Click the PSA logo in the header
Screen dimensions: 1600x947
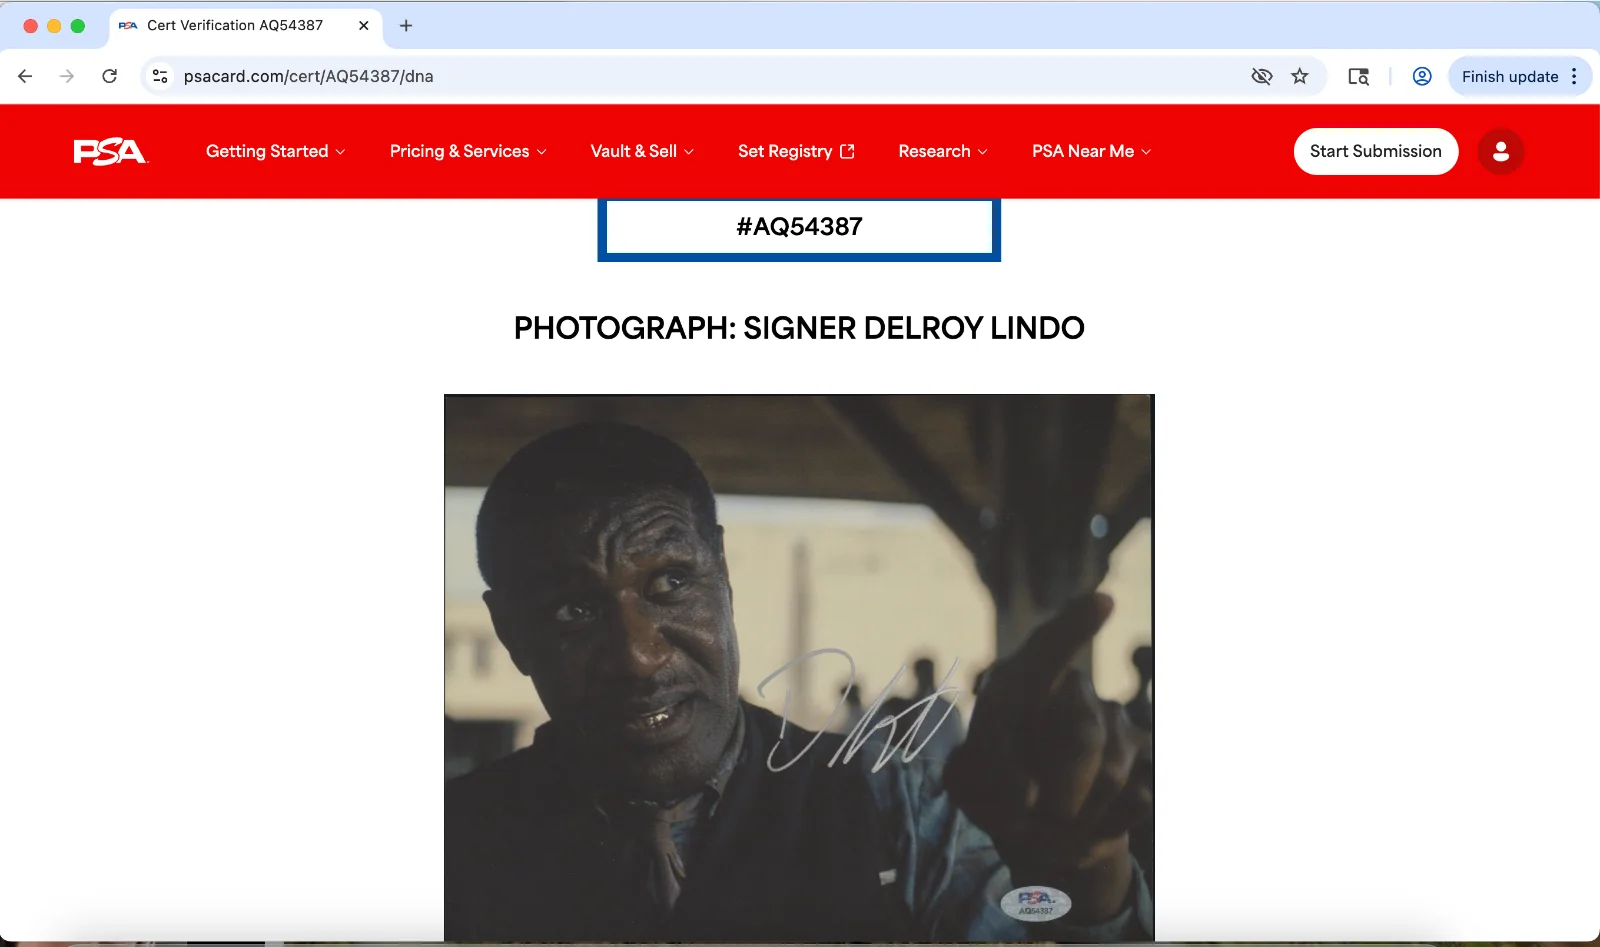tap(110, 151)
